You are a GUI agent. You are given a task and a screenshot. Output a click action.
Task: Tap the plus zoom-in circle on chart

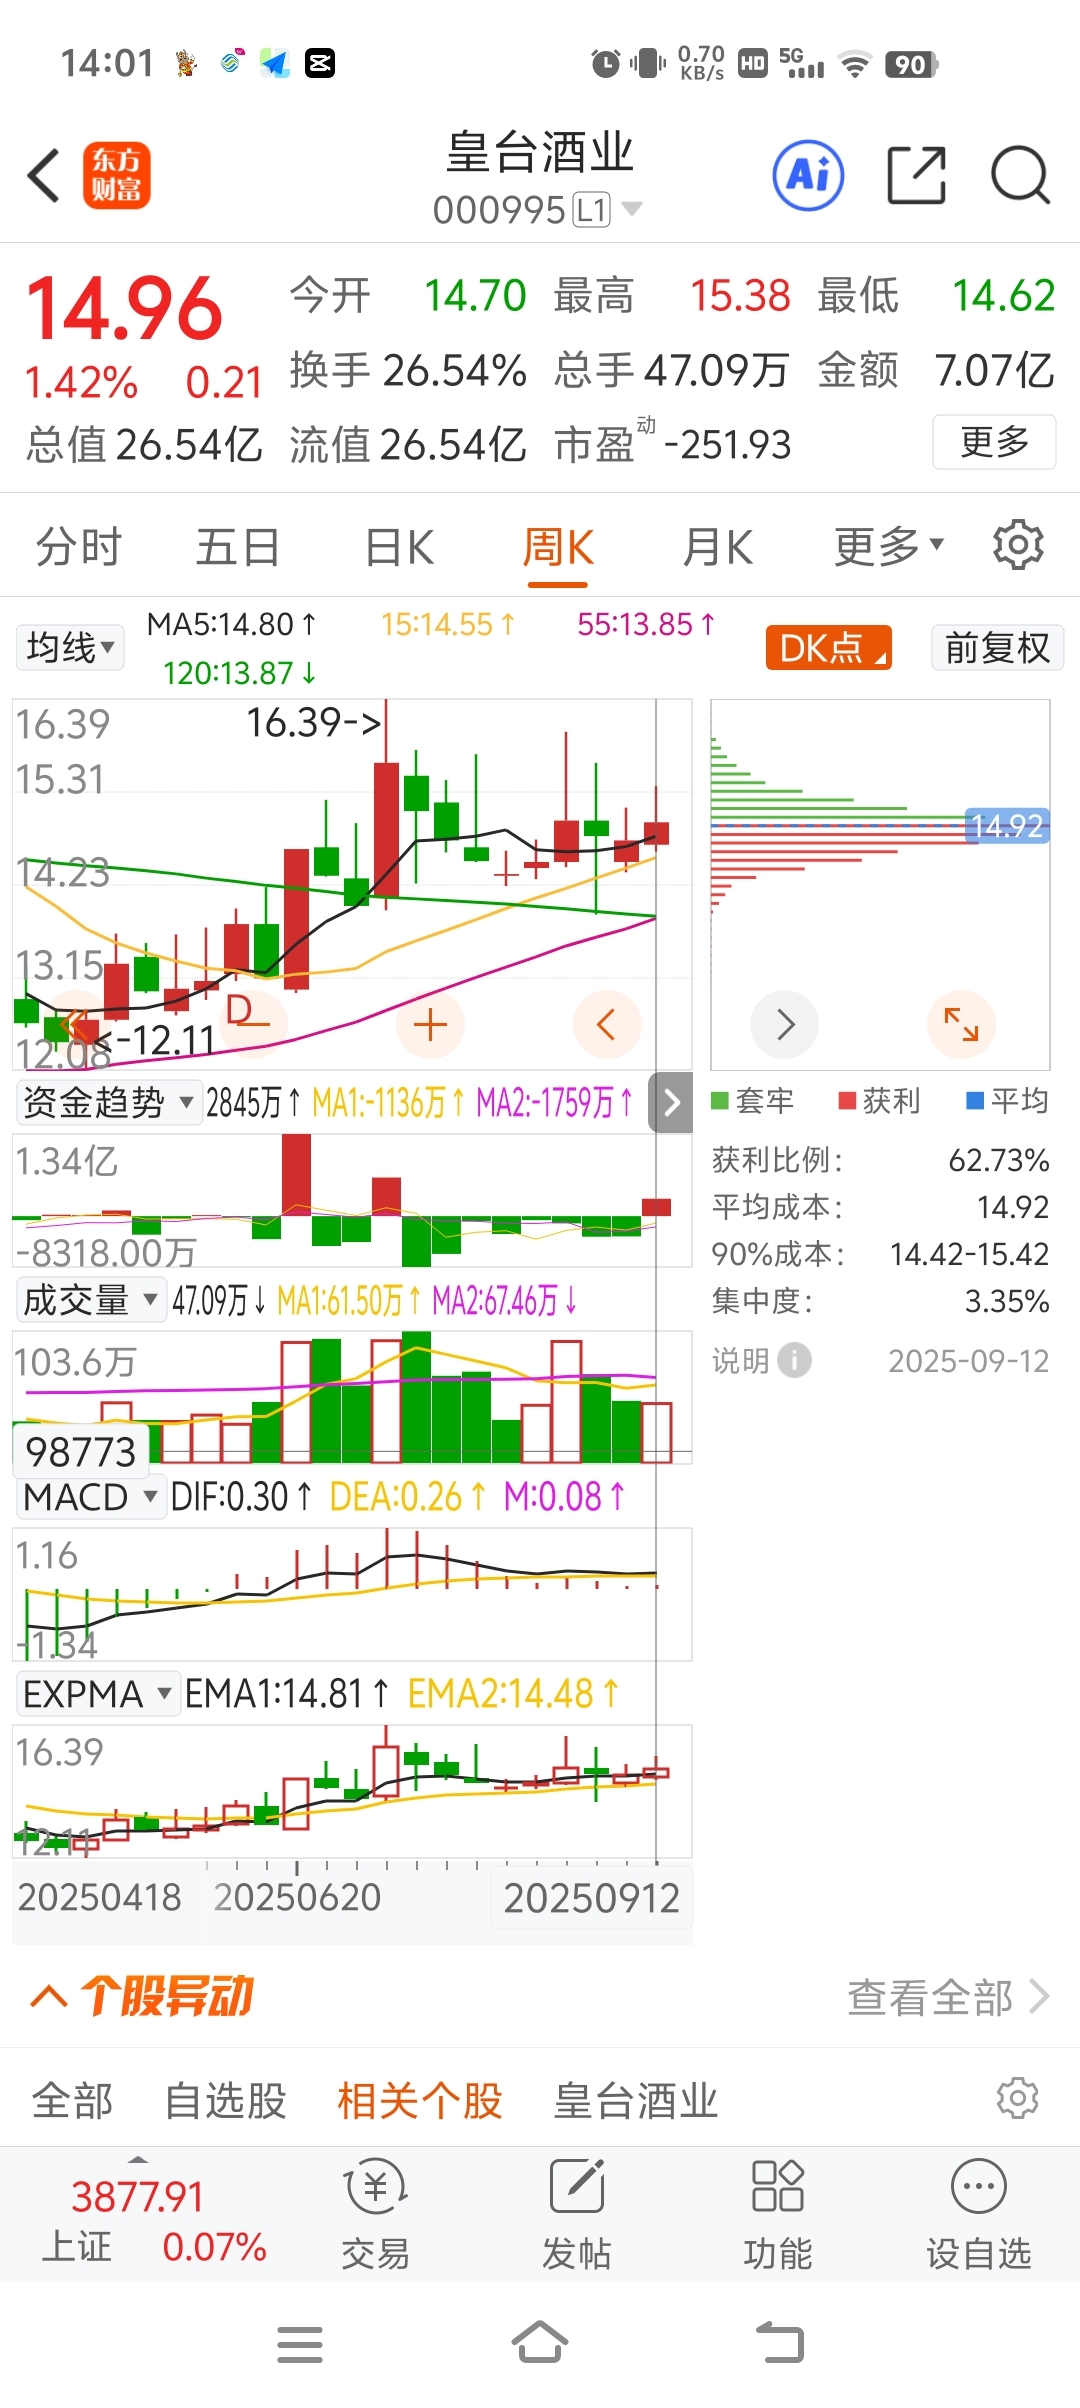(430, 1025)
